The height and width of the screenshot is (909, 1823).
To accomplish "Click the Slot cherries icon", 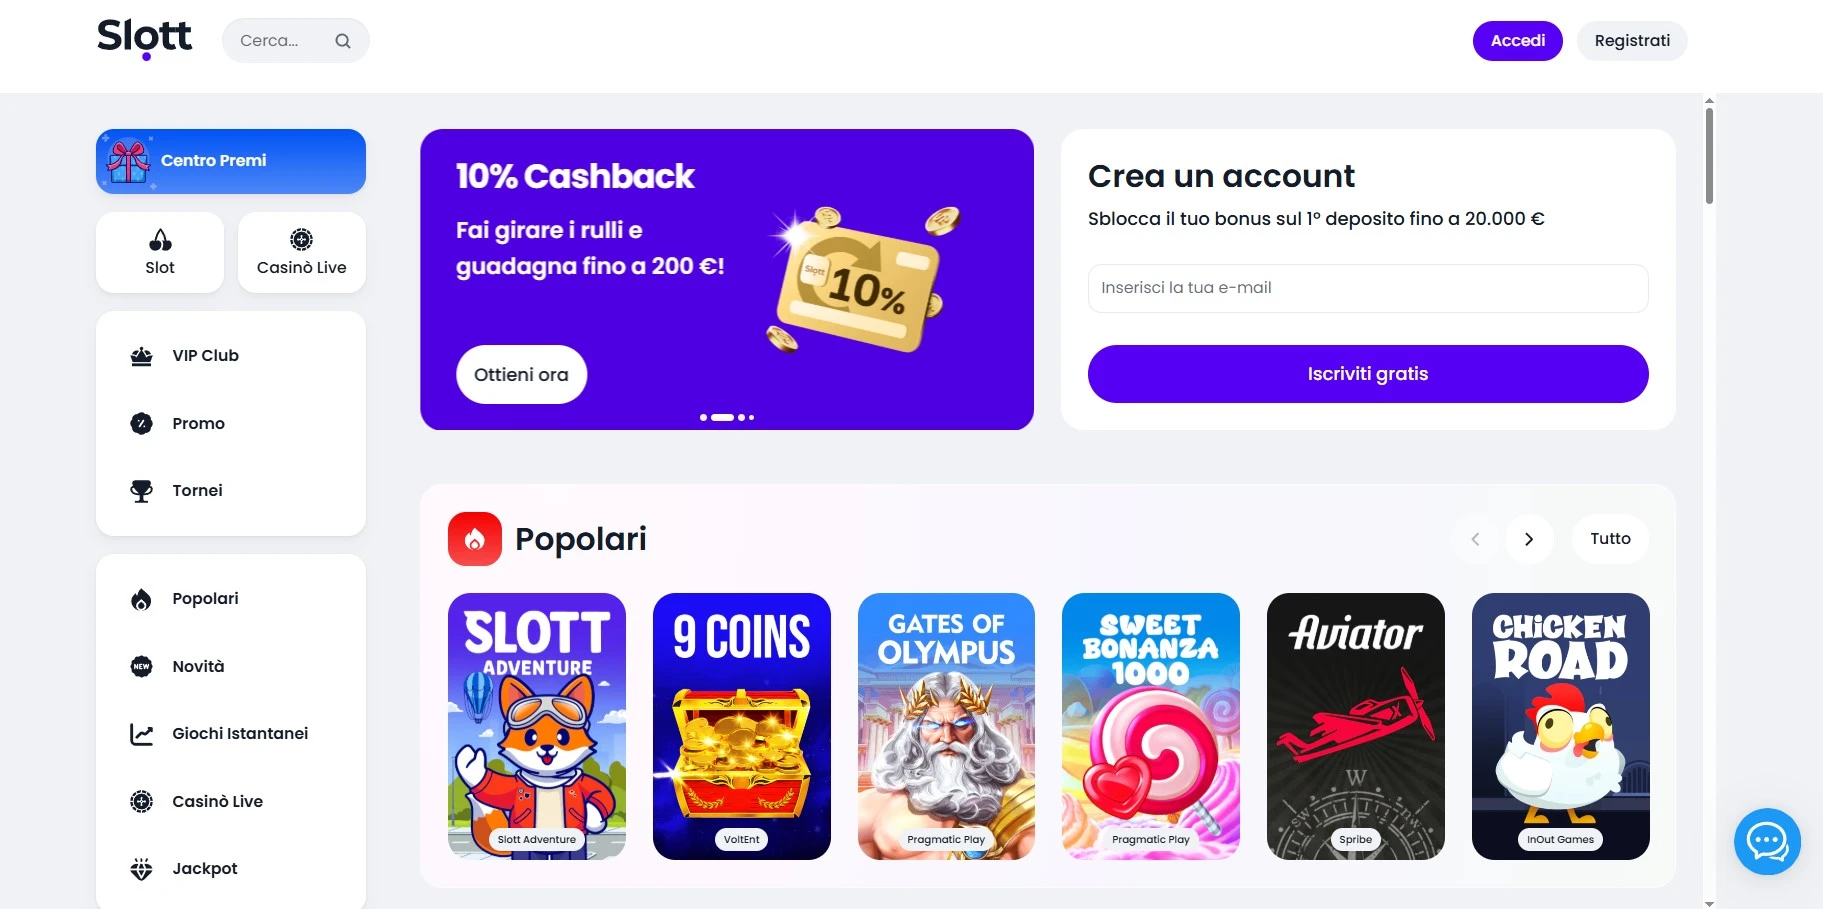I will tap(160, 240).
